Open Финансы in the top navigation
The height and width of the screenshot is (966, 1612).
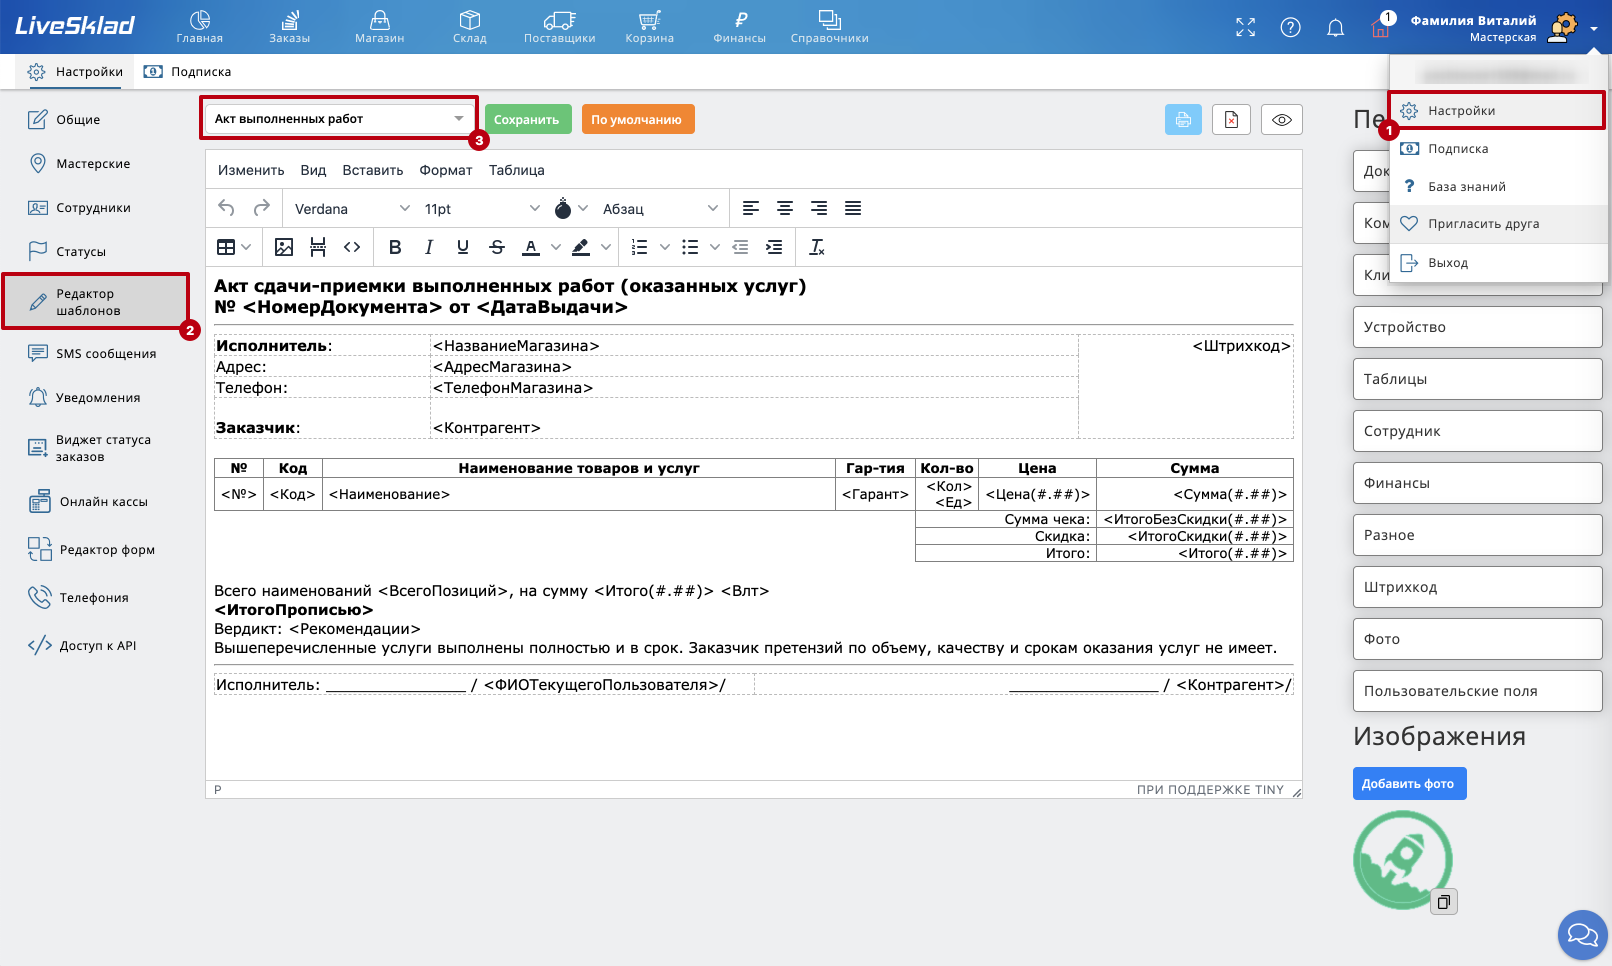click(740, 27)
